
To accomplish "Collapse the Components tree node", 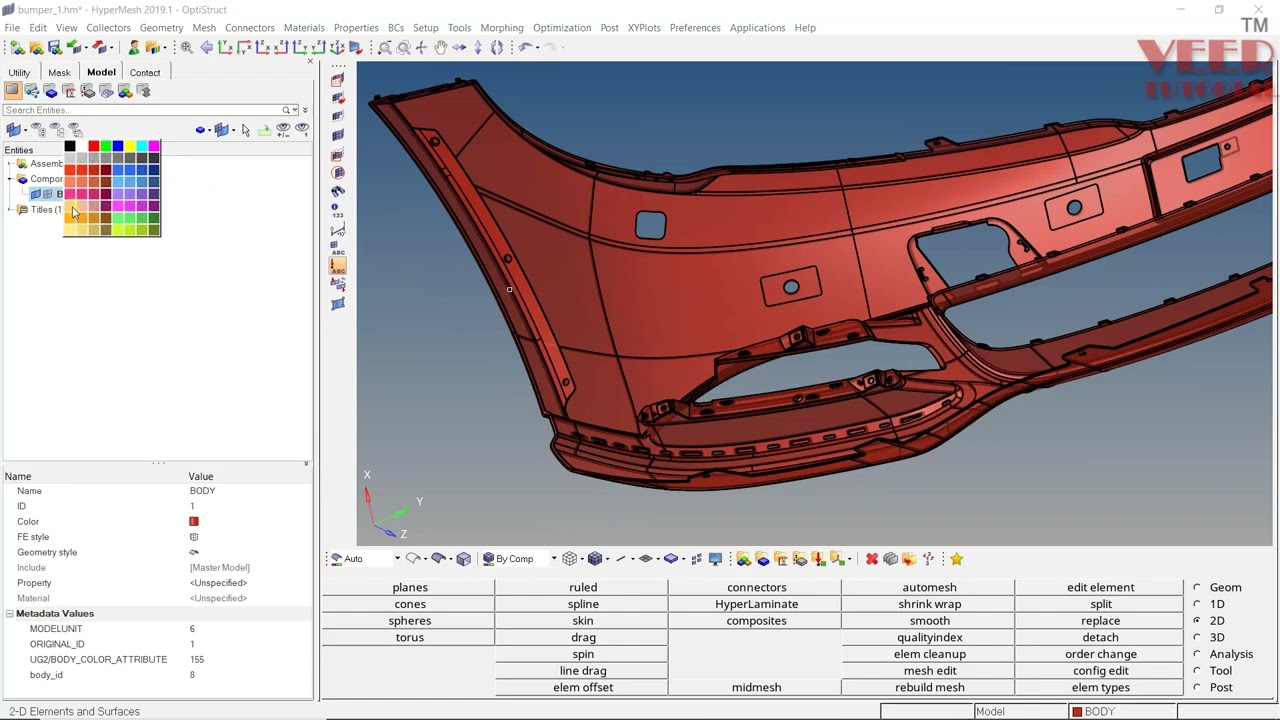I will tap(10, 179).
